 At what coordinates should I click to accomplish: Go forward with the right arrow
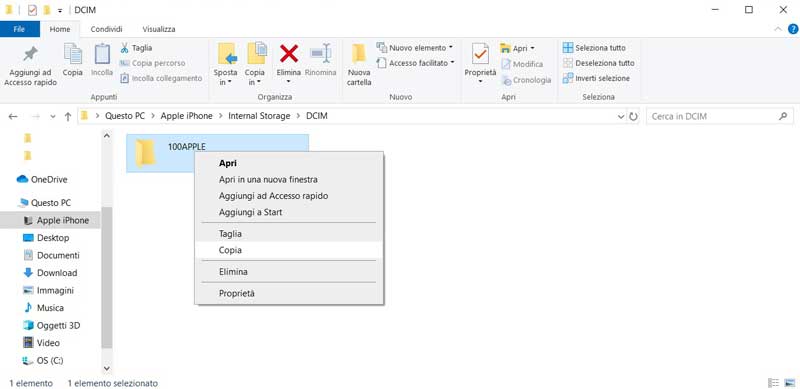coord(36,116)
